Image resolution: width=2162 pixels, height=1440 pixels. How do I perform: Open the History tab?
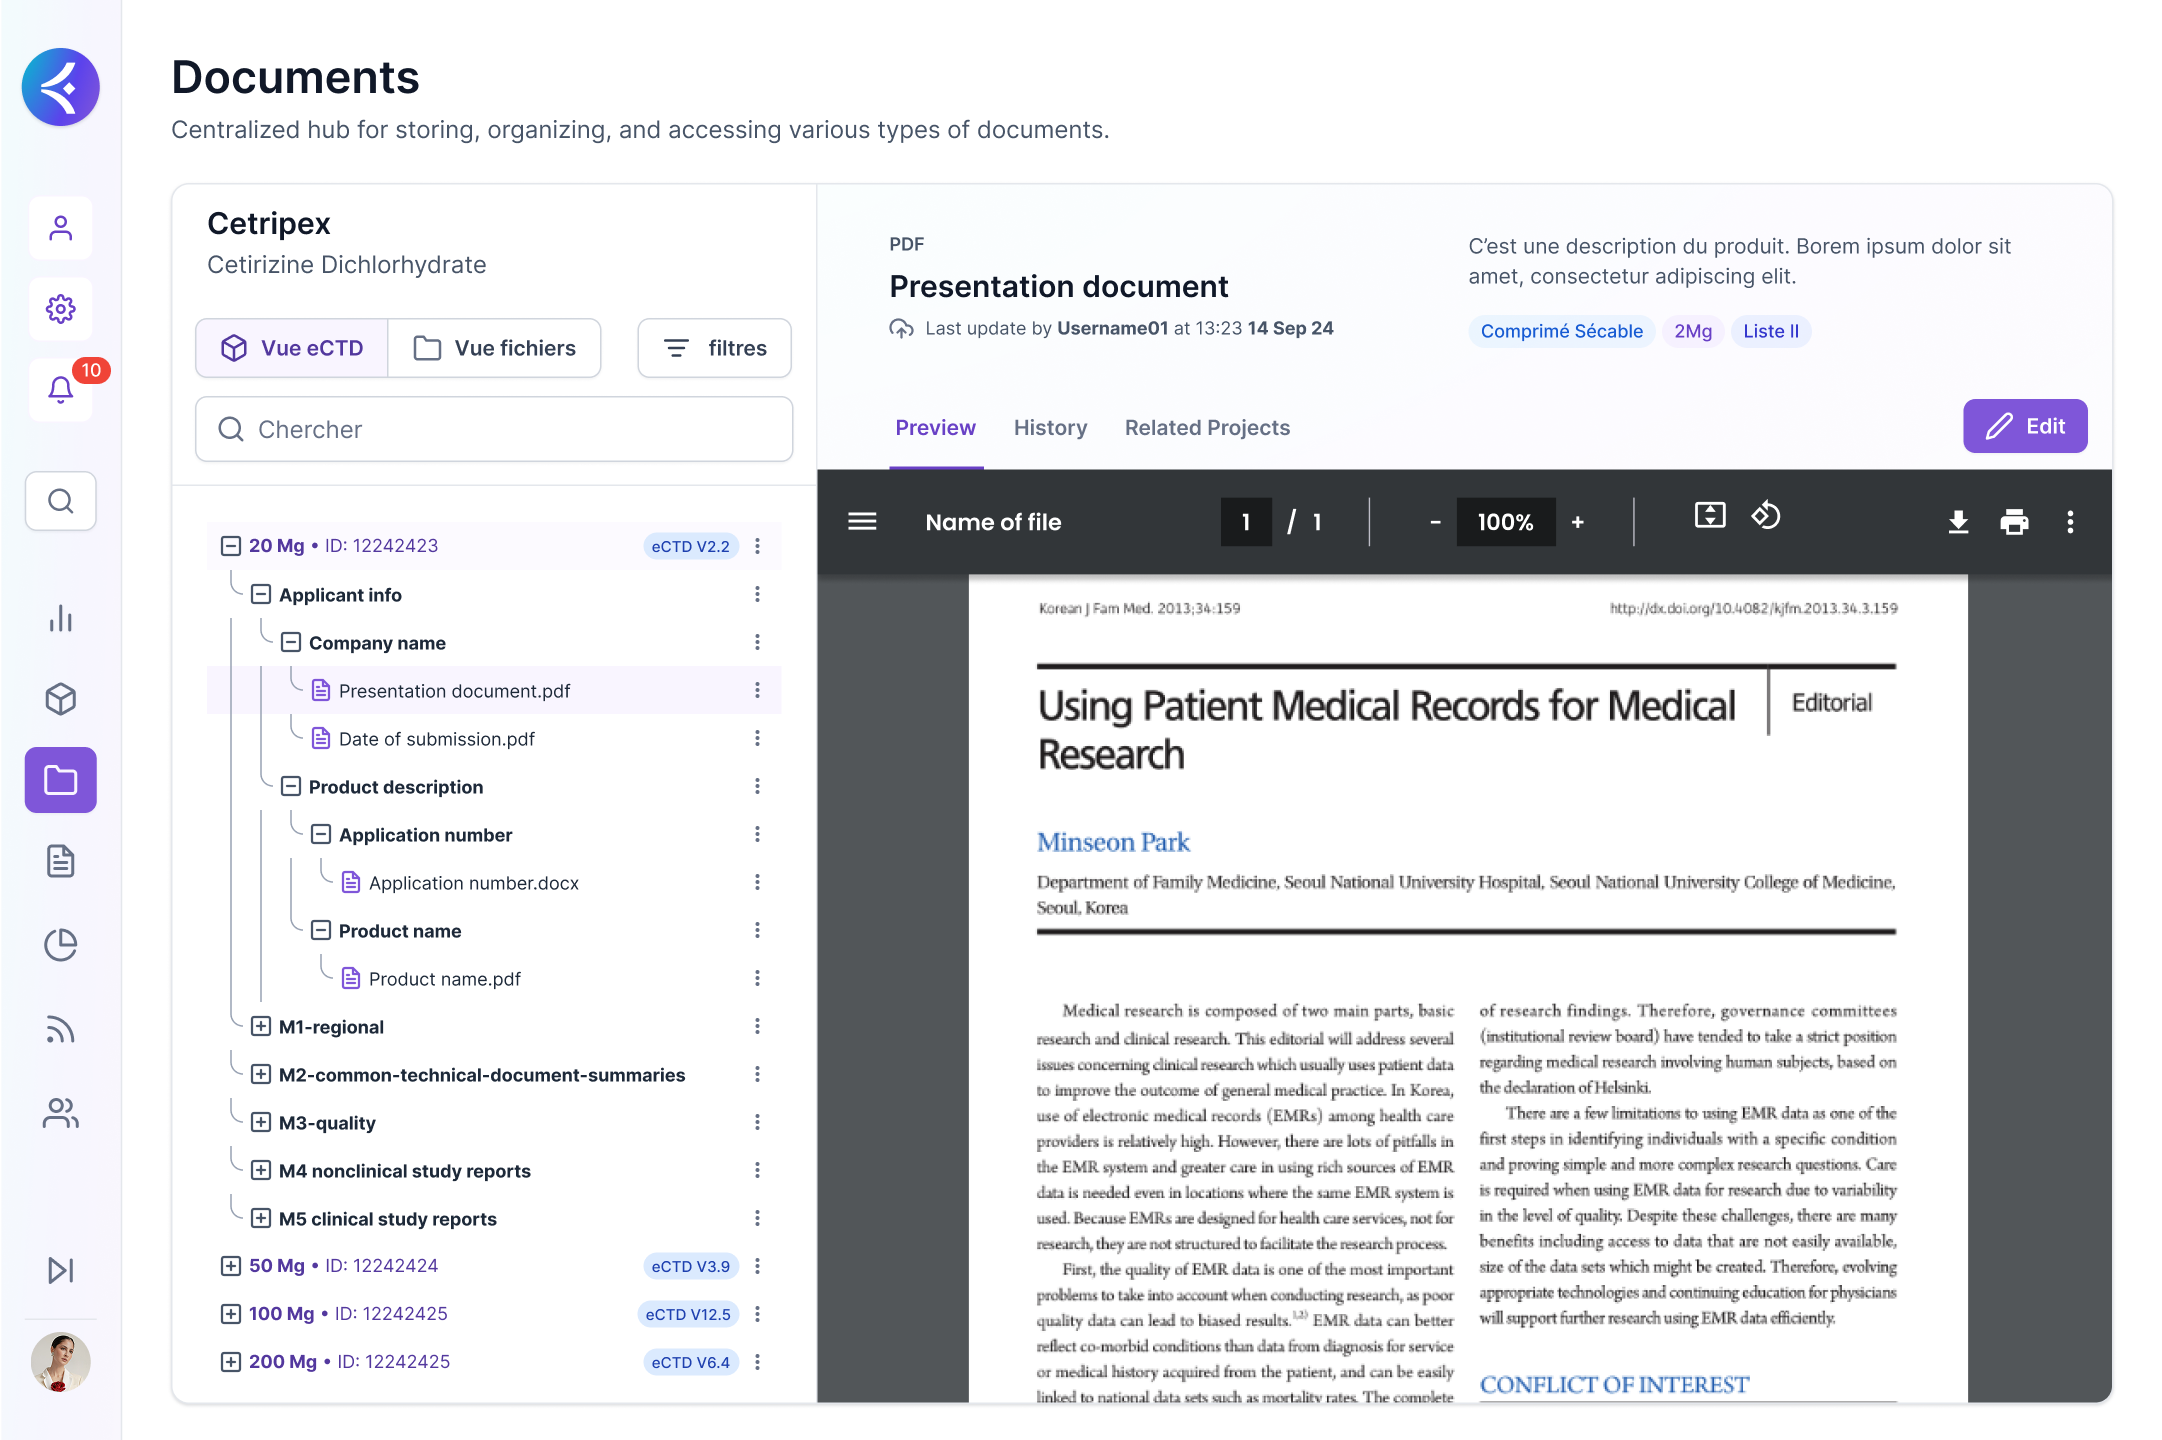pos(1050,428)
